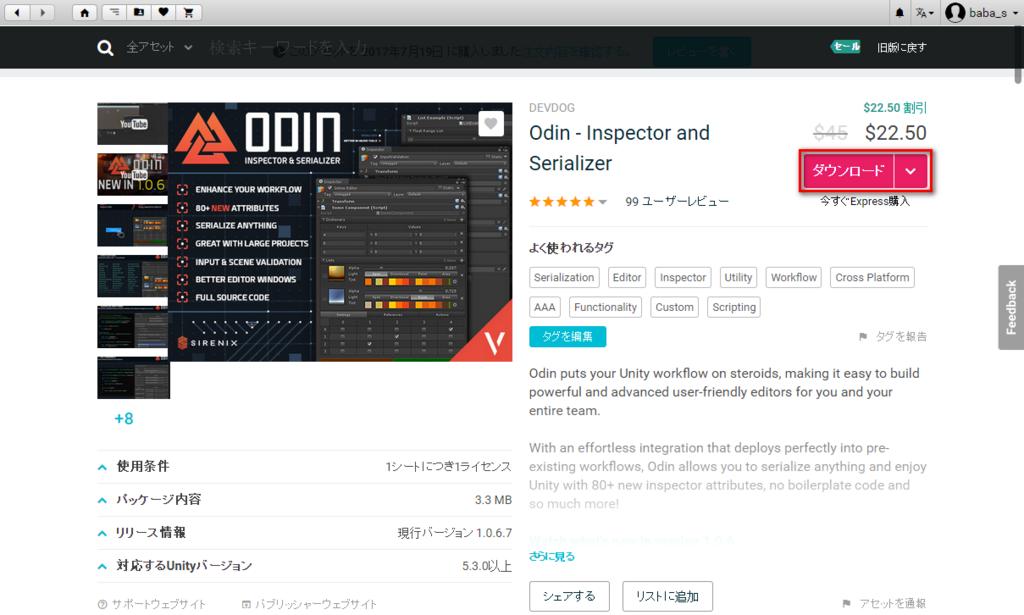The width and height of the screenshot is (1024, 615).
Task: Click the タグを編集 button
Action: click(568, 336)
